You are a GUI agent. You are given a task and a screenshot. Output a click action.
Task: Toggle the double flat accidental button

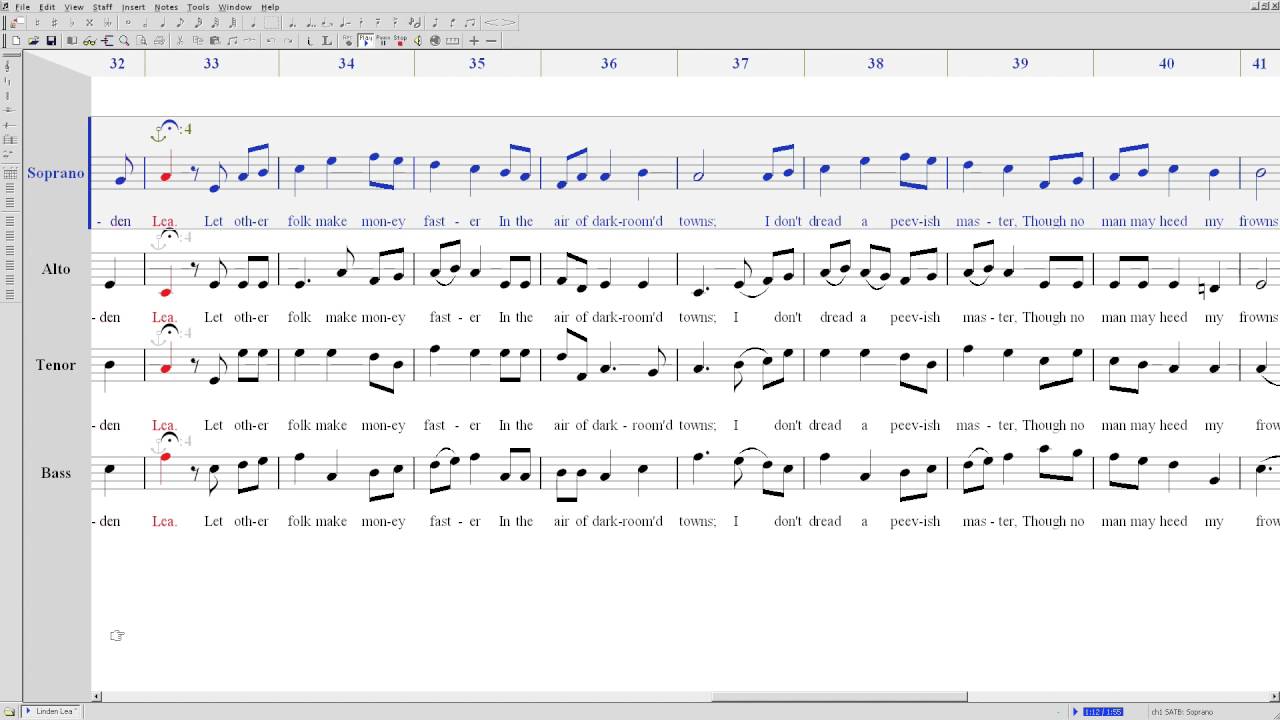click(x=107, y=22)
